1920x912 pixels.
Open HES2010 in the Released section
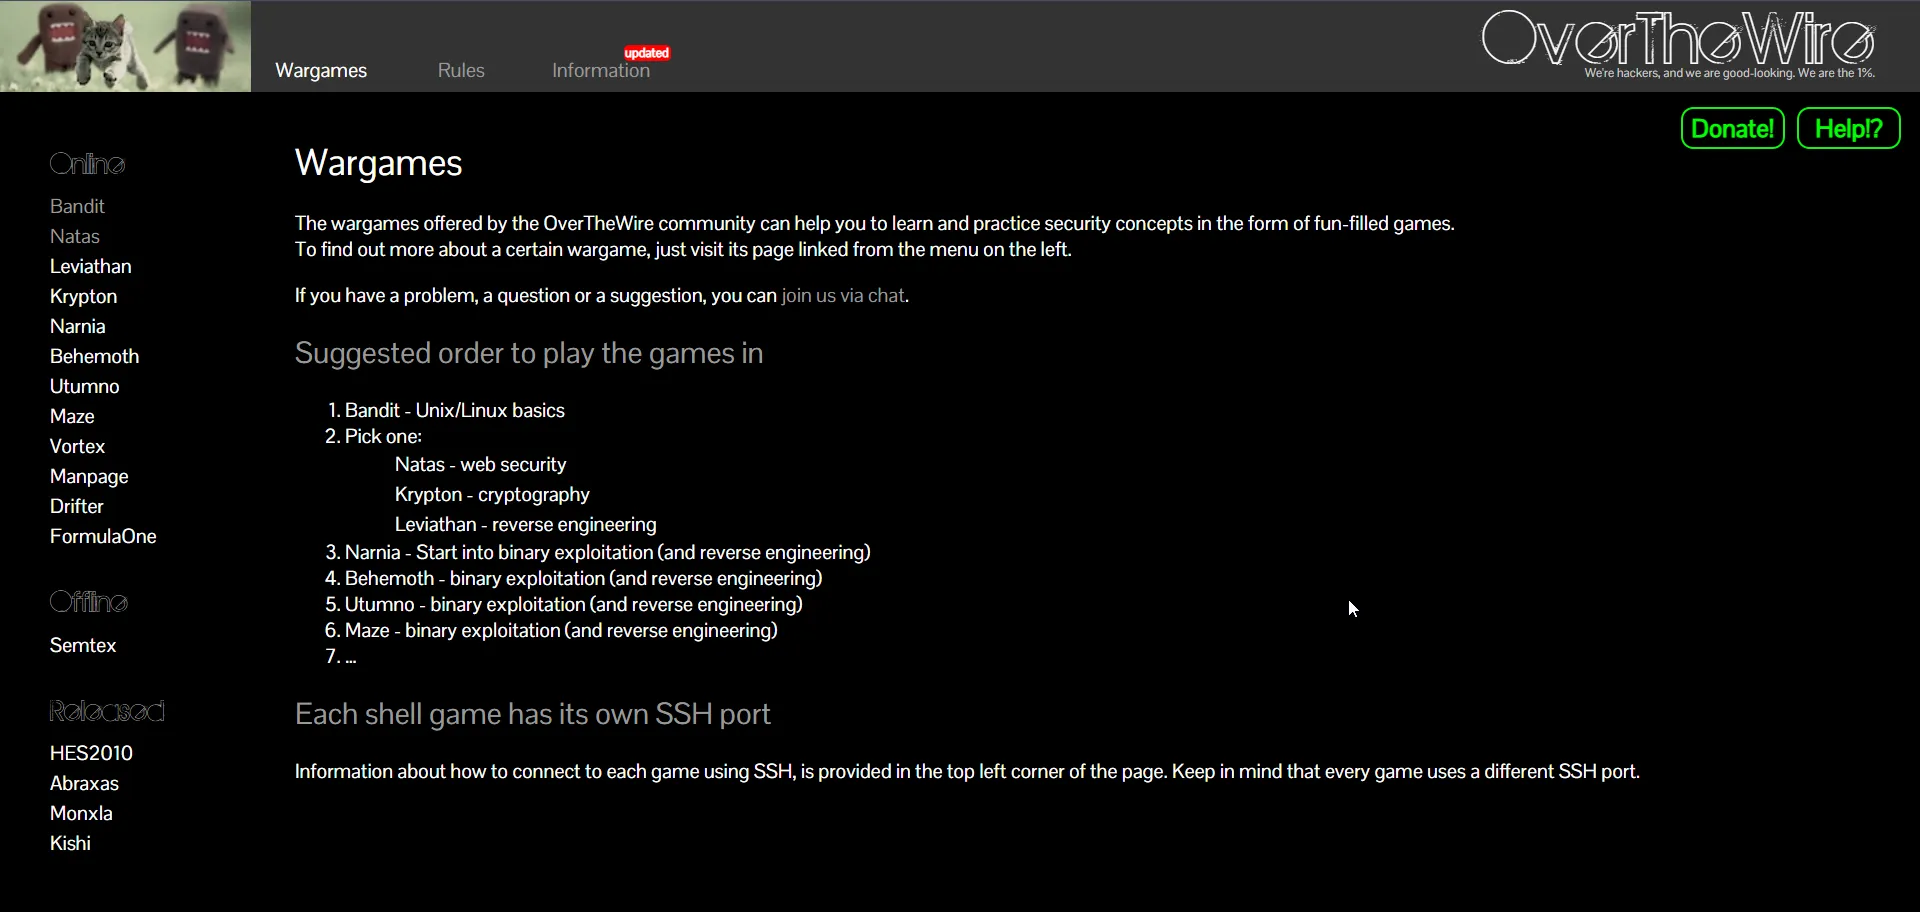point(91,753)
